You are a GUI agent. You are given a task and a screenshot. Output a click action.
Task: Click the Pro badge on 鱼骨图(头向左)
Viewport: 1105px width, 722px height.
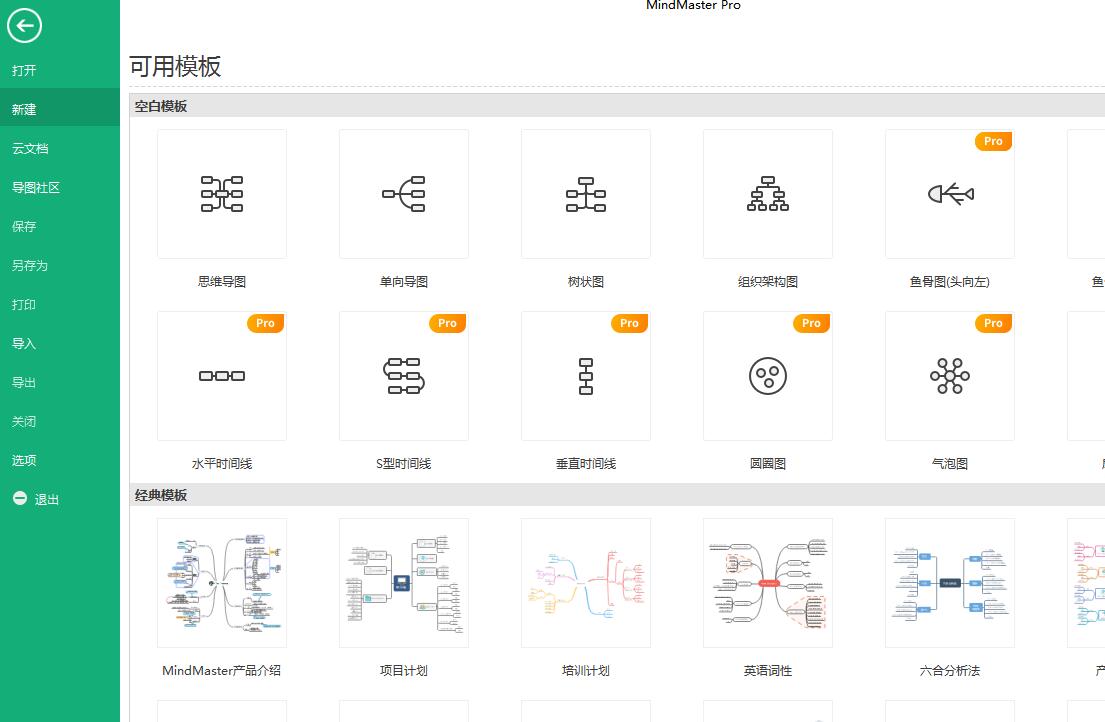(994, 142)
